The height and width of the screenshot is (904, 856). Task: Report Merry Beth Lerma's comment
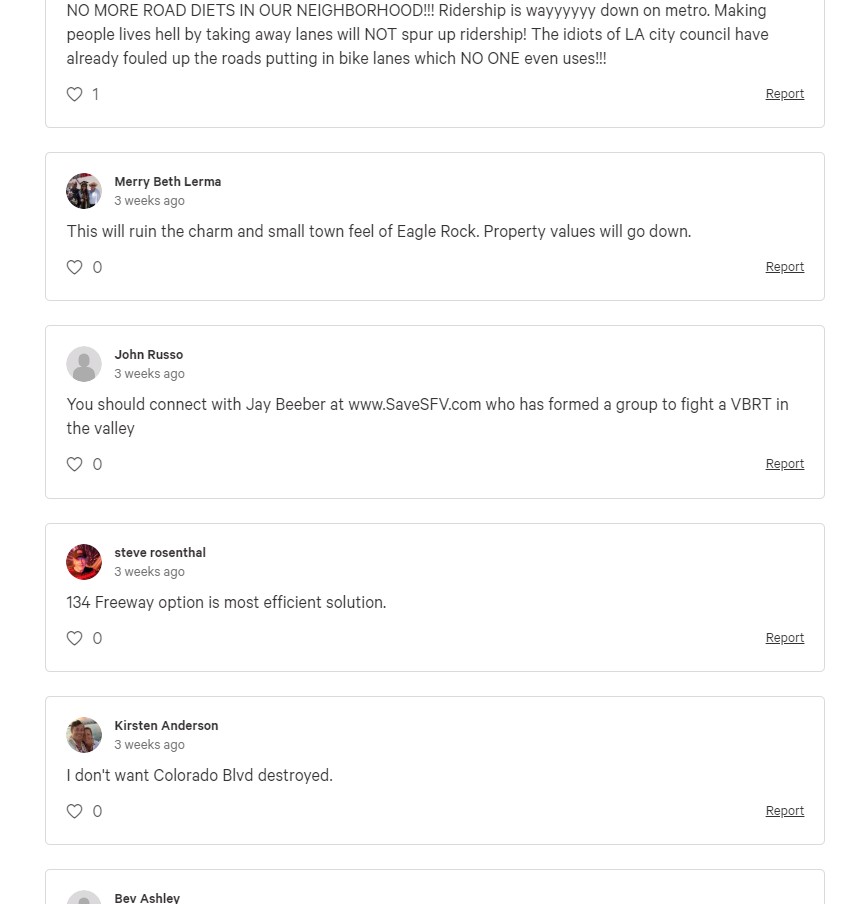coord(784,267)
